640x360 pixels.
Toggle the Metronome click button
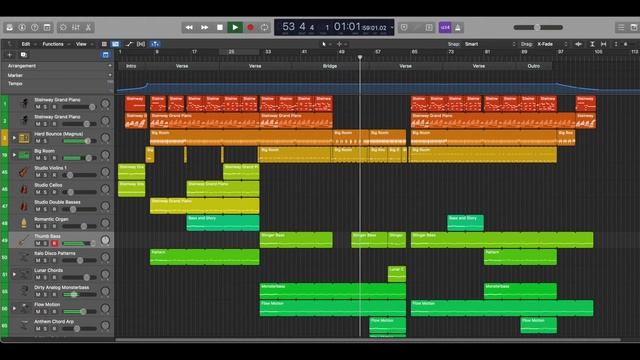click(x=458, y=27)
